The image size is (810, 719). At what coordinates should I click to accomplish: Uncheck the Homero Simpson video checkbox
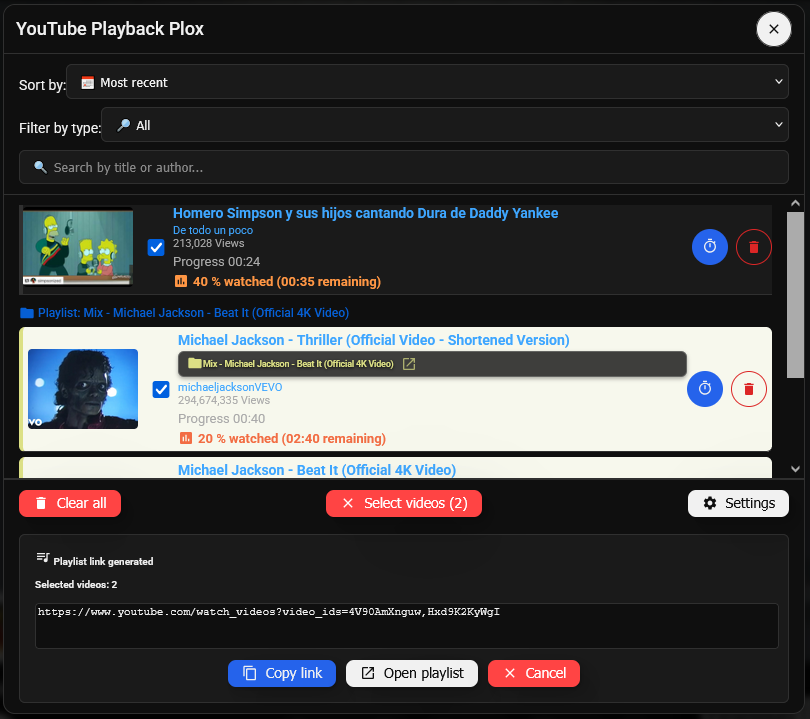156,247
